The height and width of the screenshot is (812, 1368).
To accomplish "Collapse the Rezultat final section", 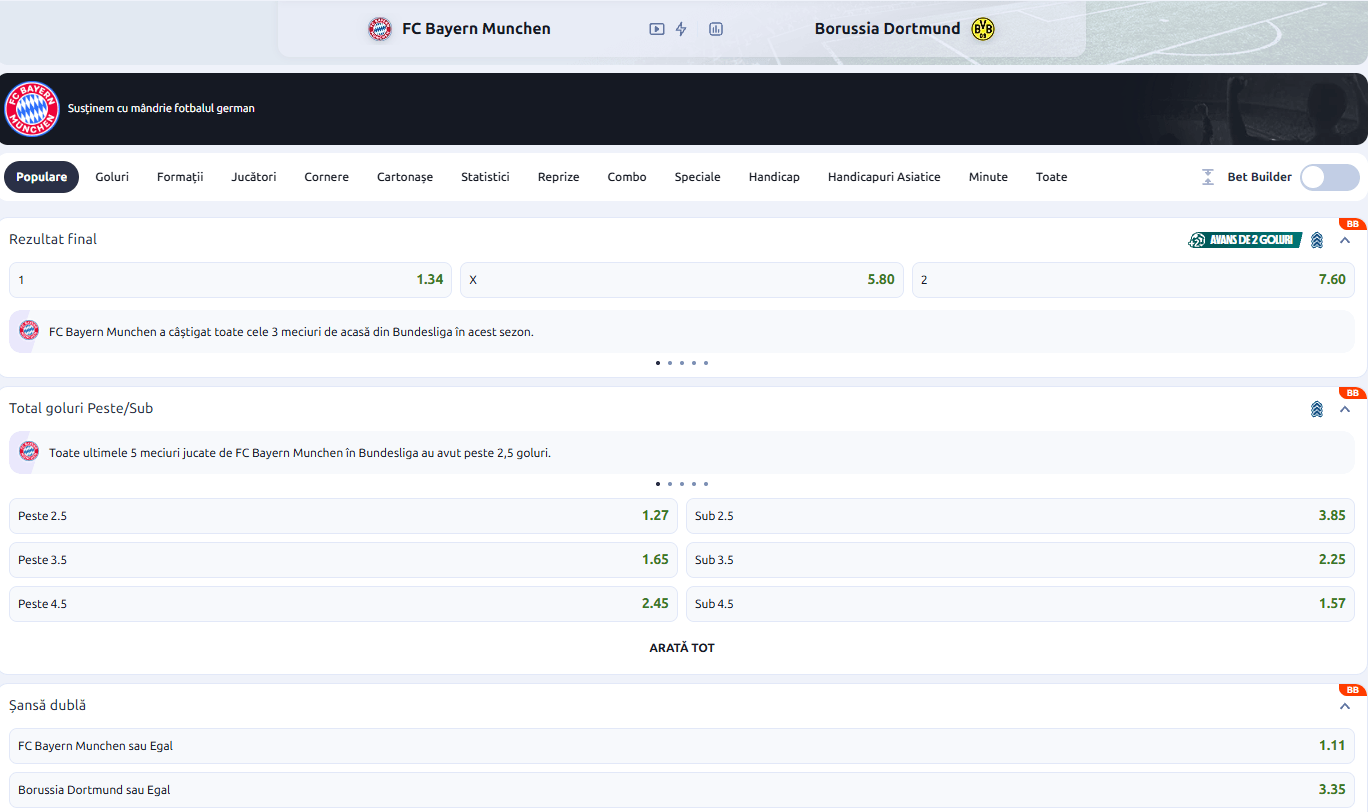I will click(x=1345, y=240).
